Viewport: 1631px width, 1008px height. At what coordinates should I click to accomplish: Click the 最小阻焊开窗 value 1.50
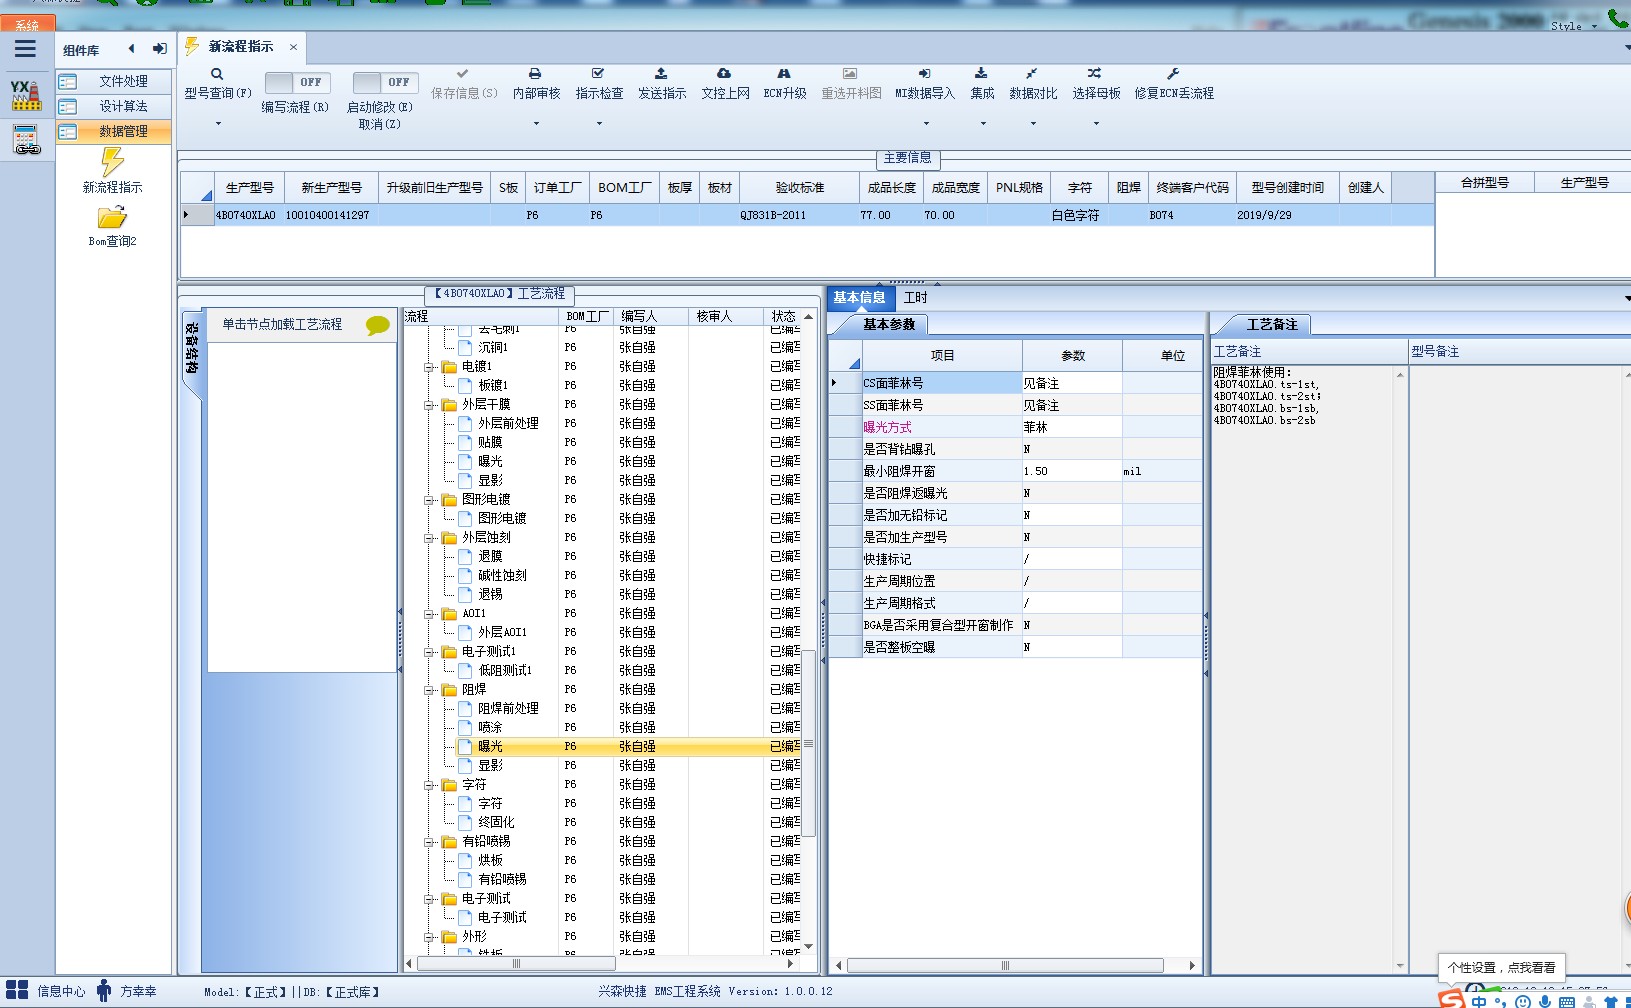(x=1071, y=471)
